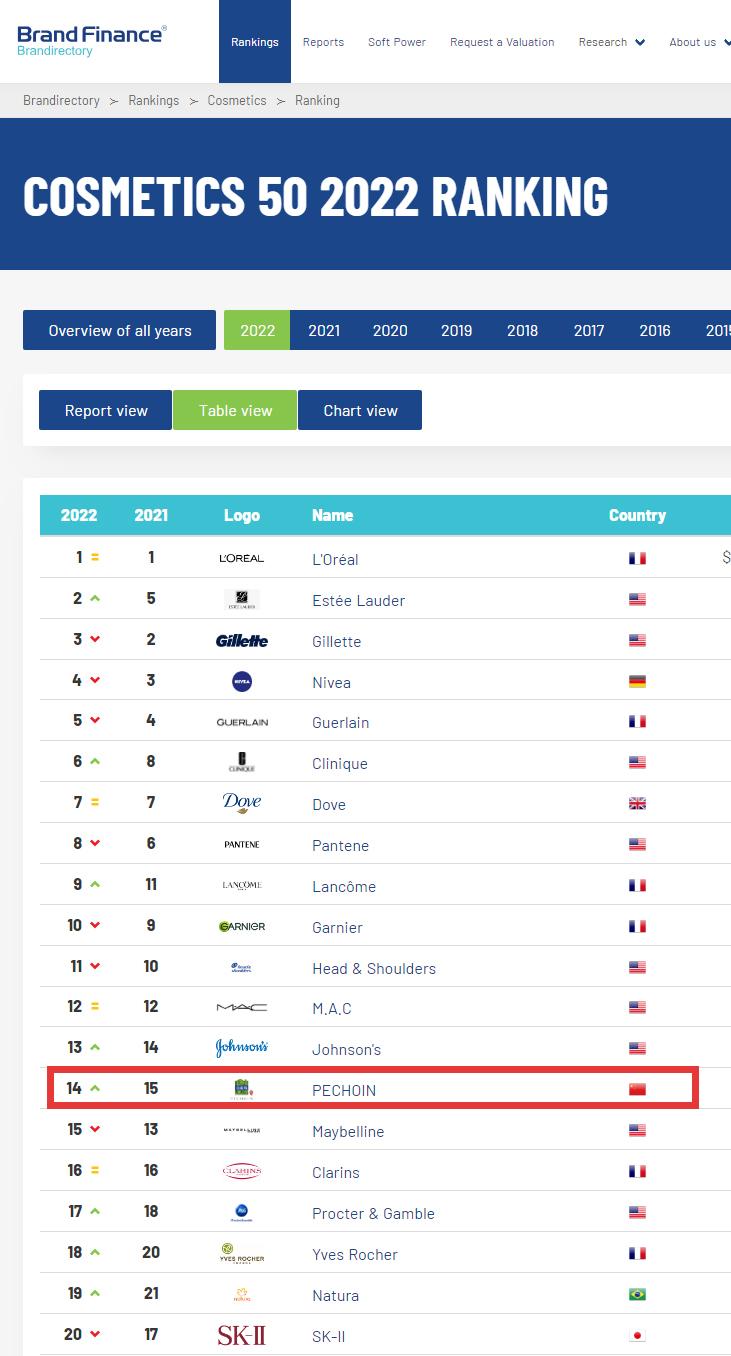The height and width of the screenshot is (1356, 731).
Task: Click the UK flag in Dove row
Action: [637, 803]
